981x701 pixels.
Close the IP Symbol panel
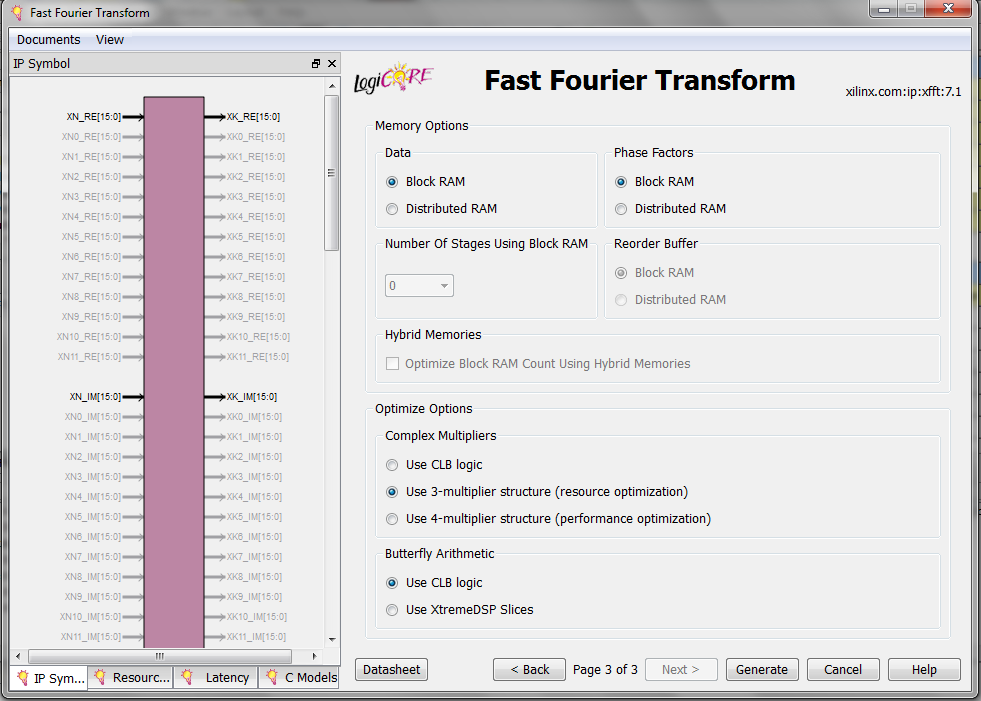pos(332,64)
